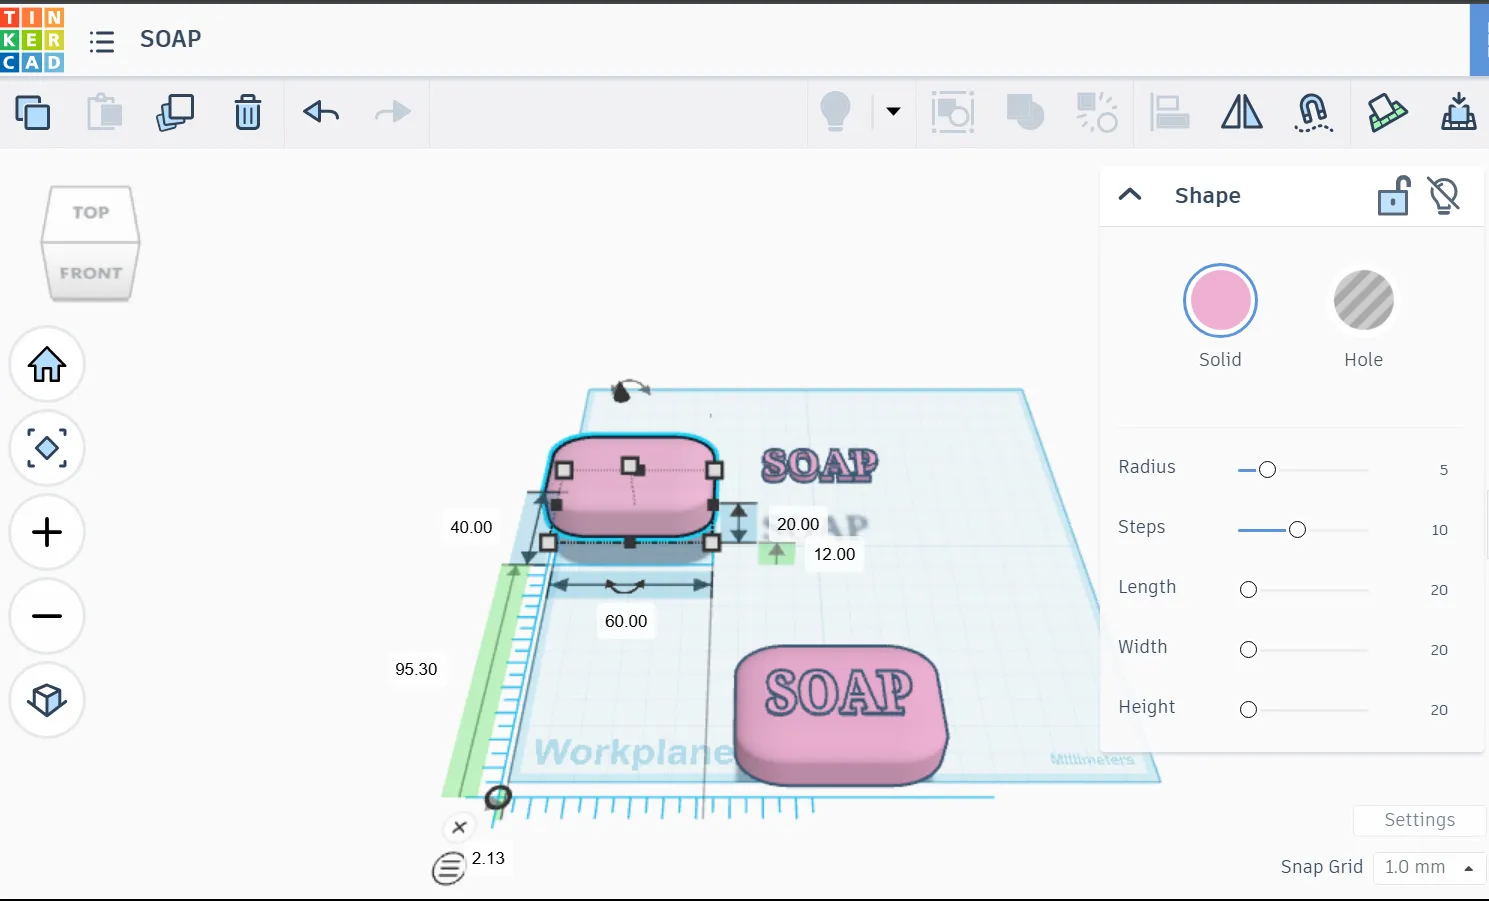
Task: Hide the selected shape
Action: (1444, 195)
